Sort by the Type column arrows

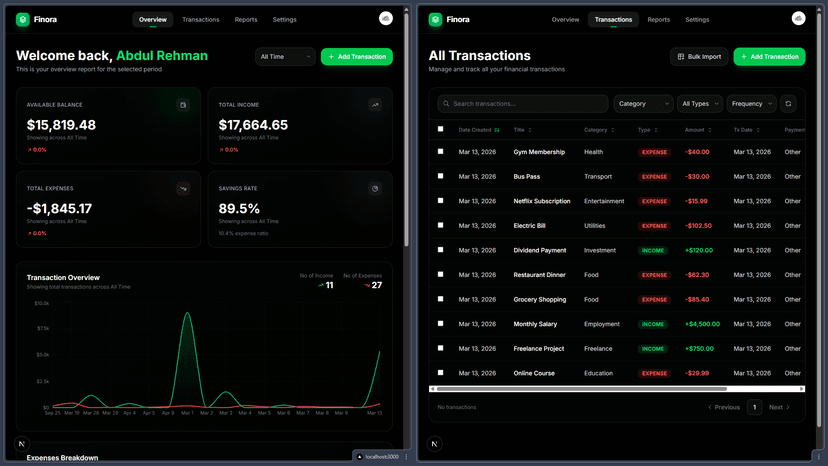pos(656,130)
